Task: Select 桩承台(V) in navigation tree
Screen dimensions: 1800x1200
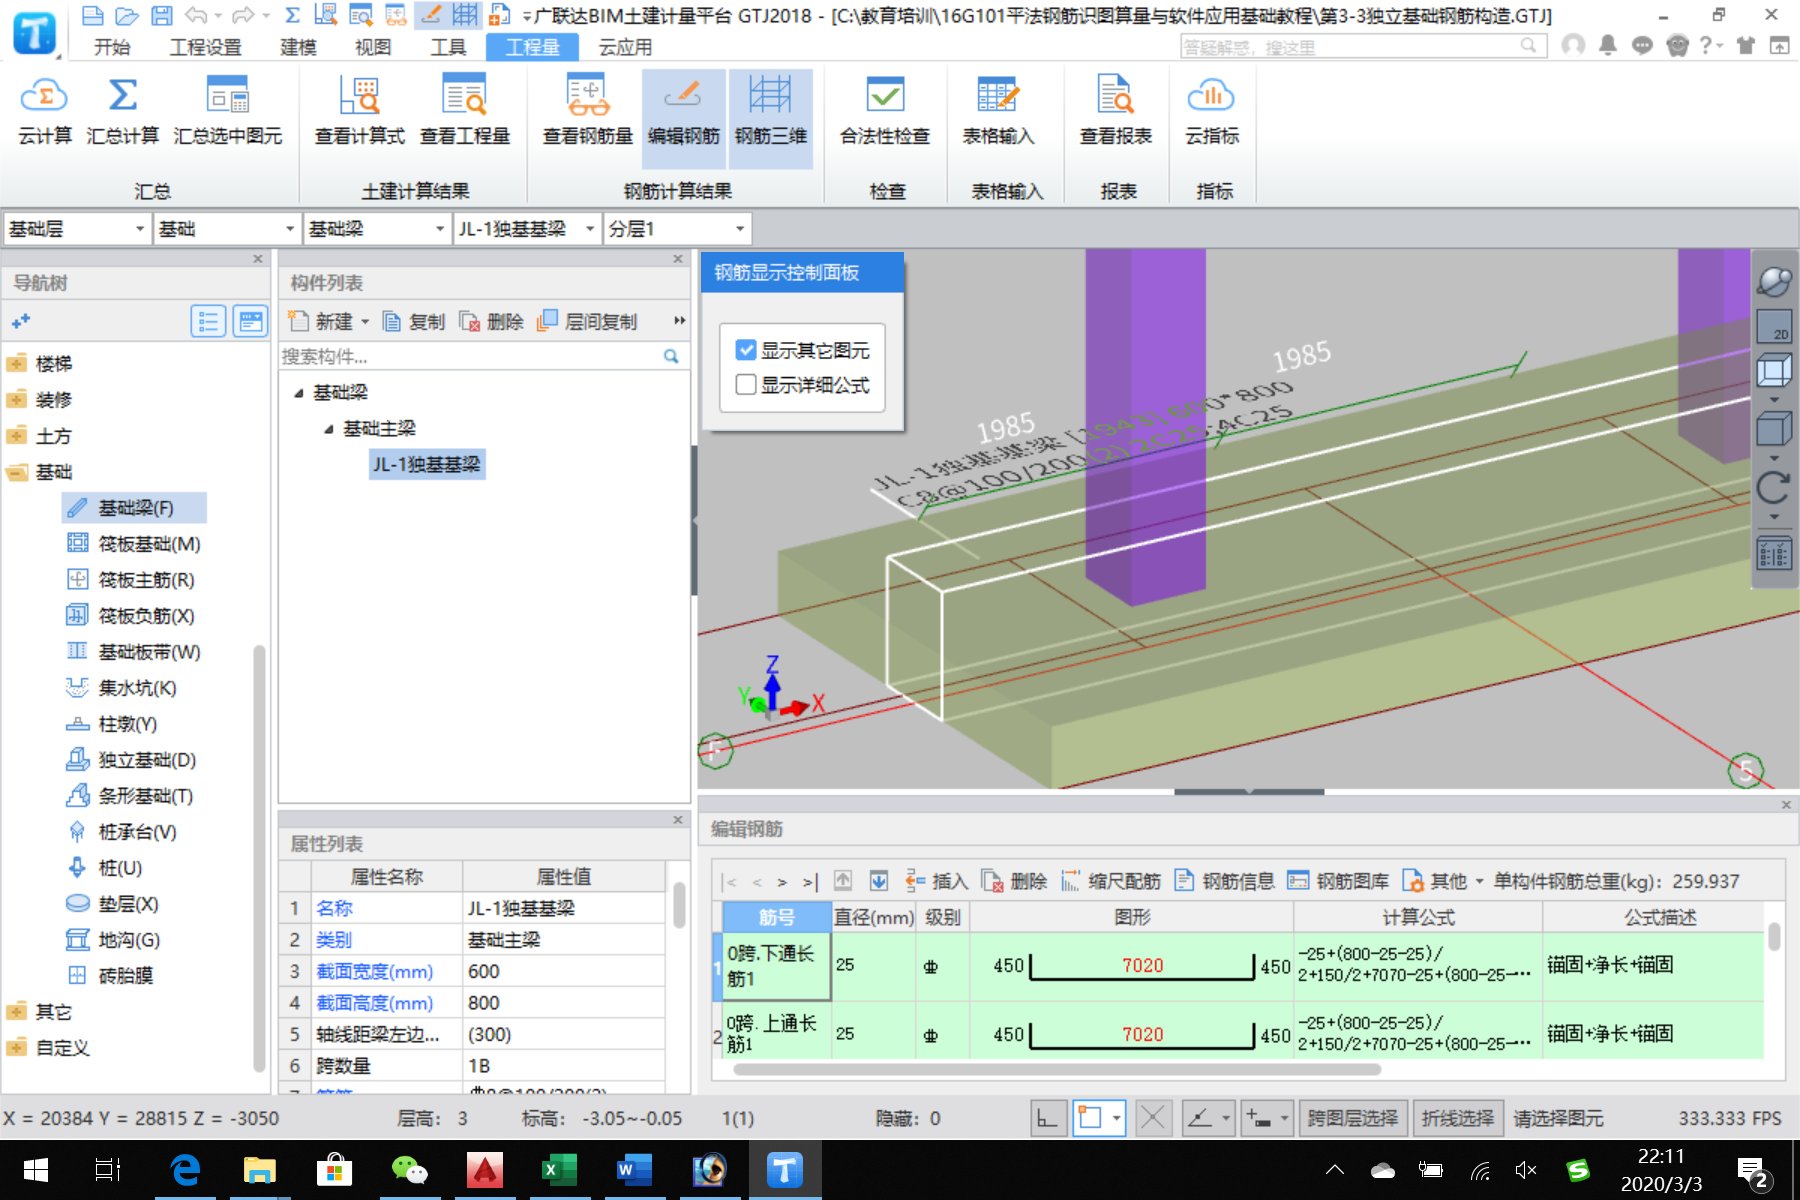Action: coord(137,832)
